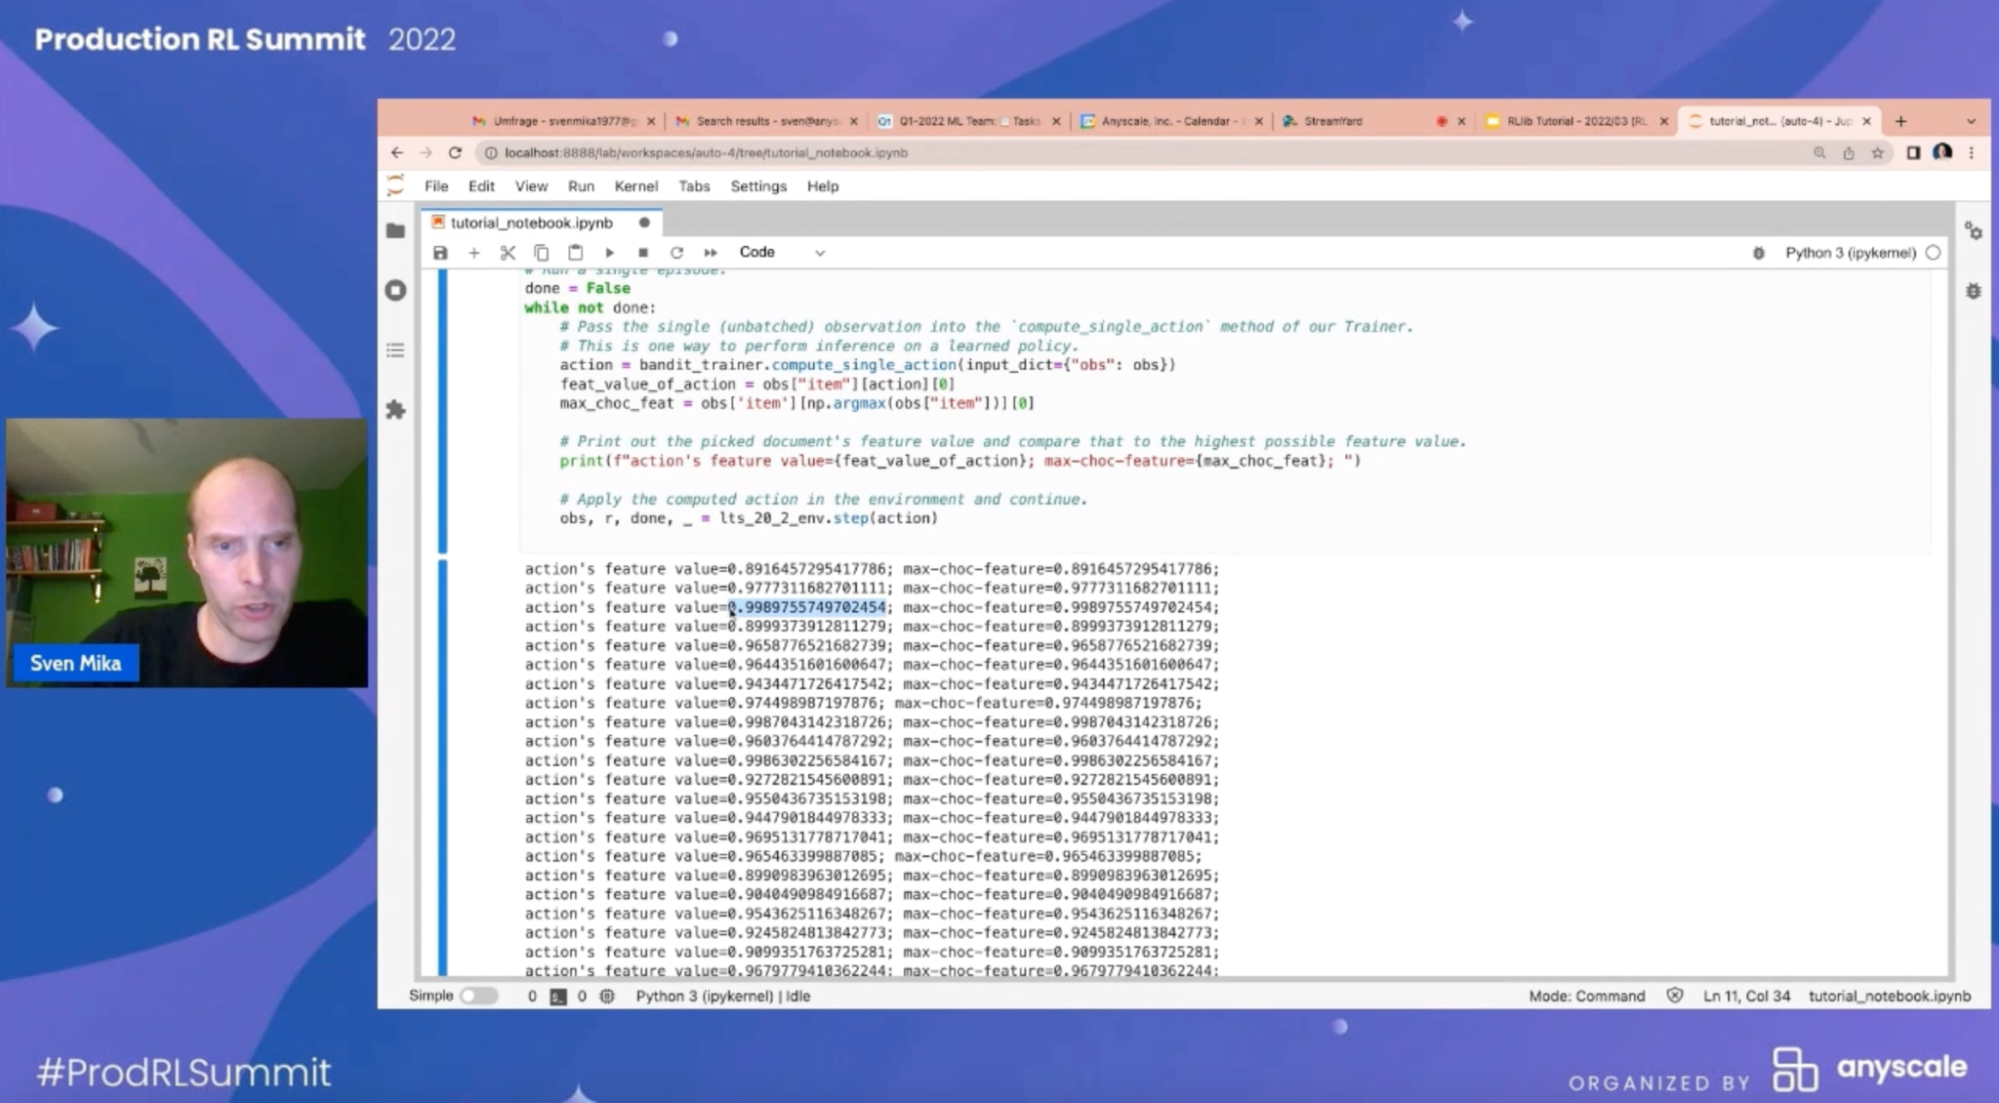Open the Code cell type dropdown

pyautogui.click(x=782, y=253)
